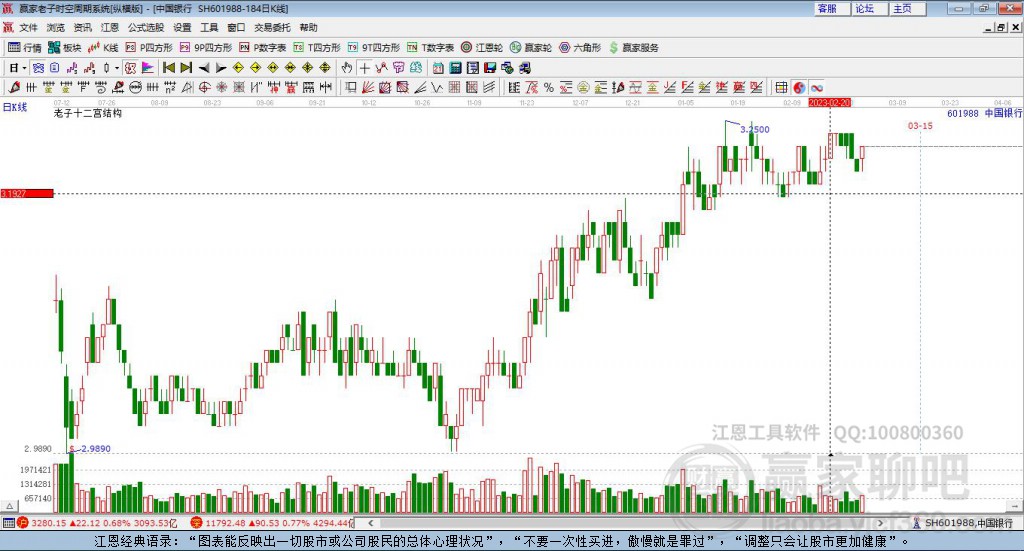Select the percent retracement tool

pyautogui.click(x=549, y=87)
